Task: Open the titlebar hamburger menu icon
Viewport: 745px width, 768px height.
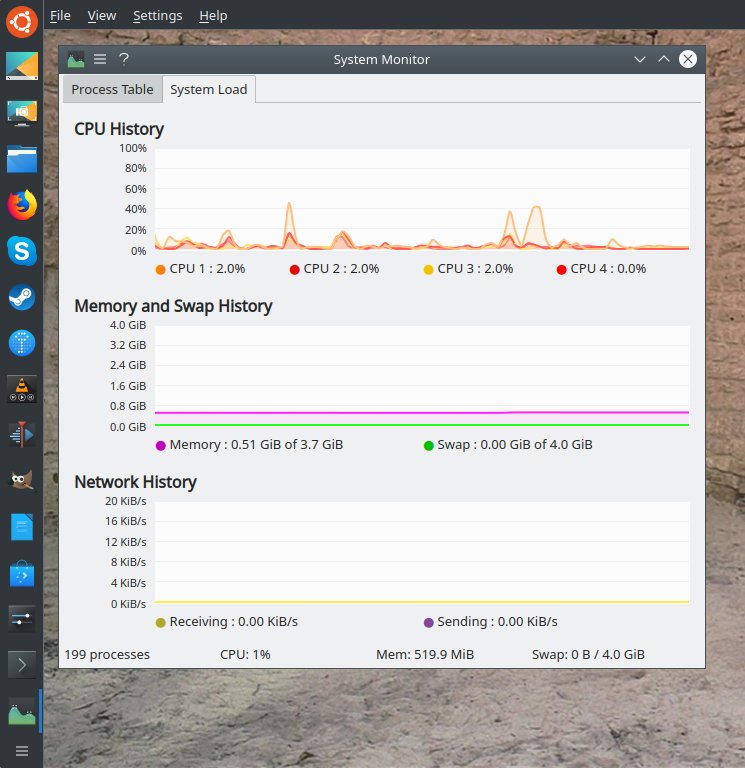Action: (100, 59)
